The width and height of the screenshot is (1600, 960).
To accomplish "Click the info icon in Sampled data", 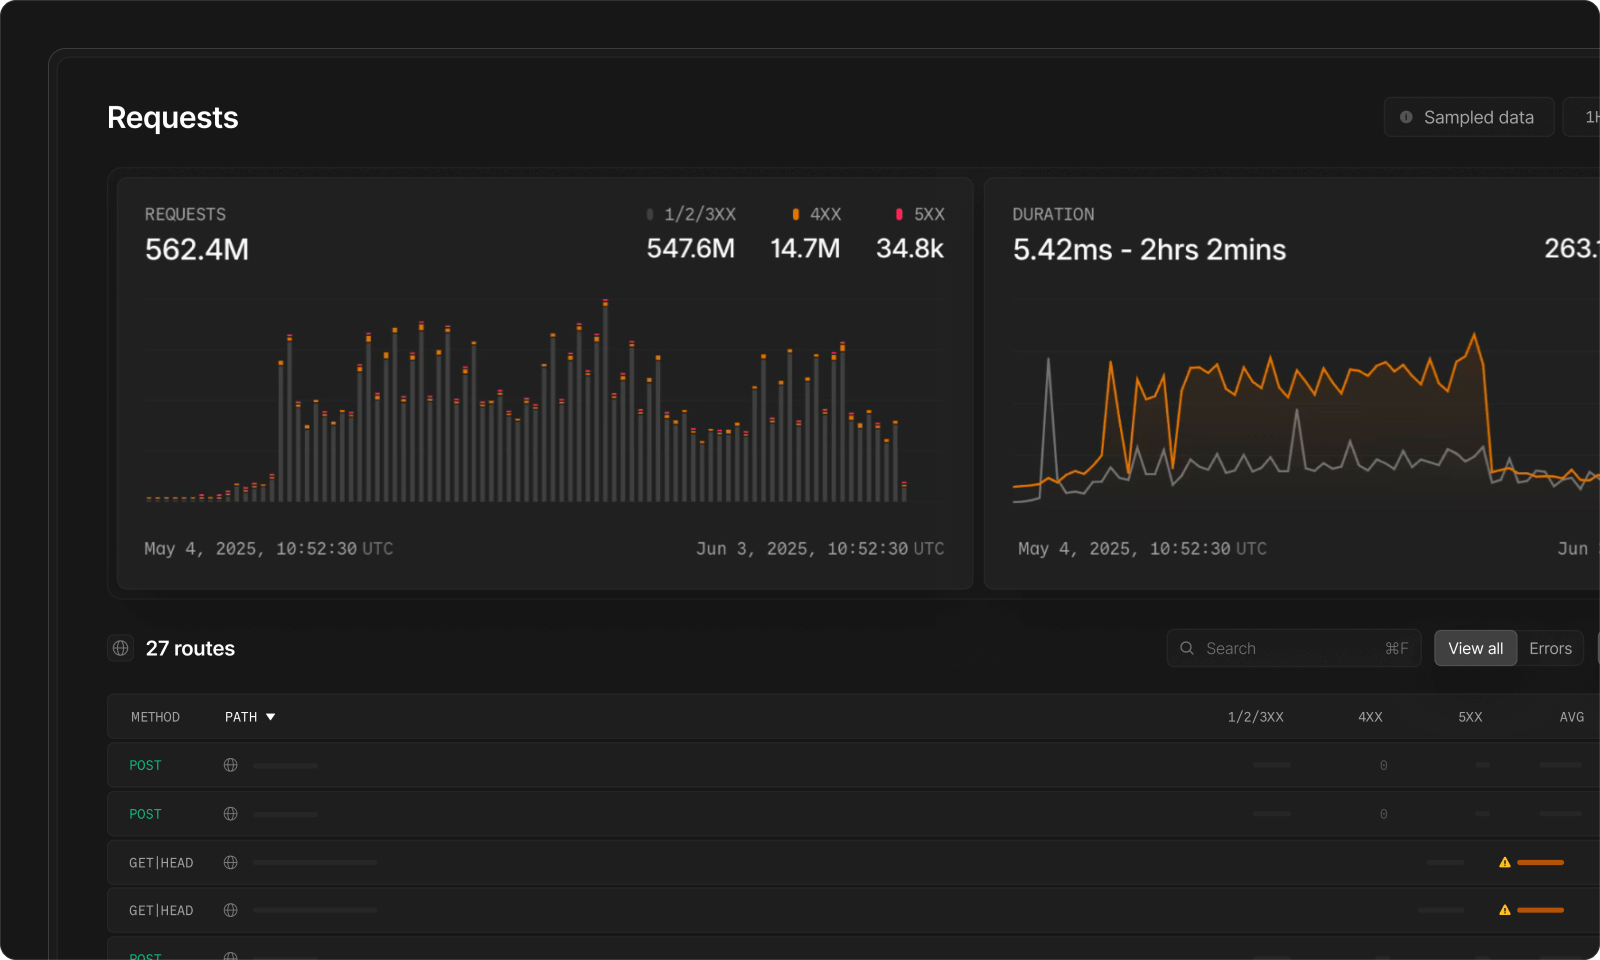I will coord(1406,117).
